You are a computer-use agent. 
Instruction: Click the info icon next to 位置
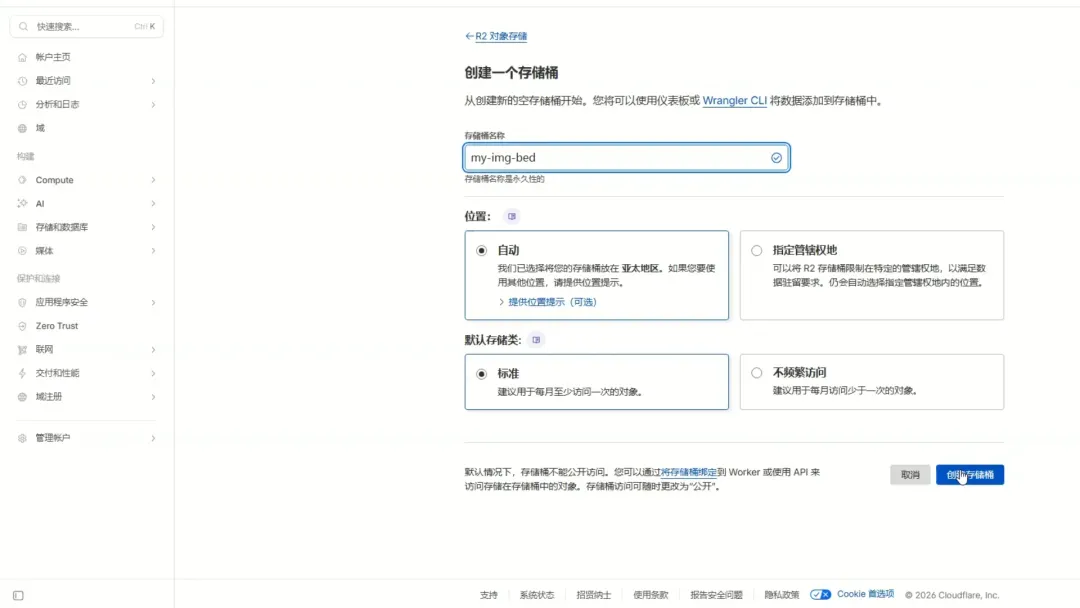(x=511, y=215)
